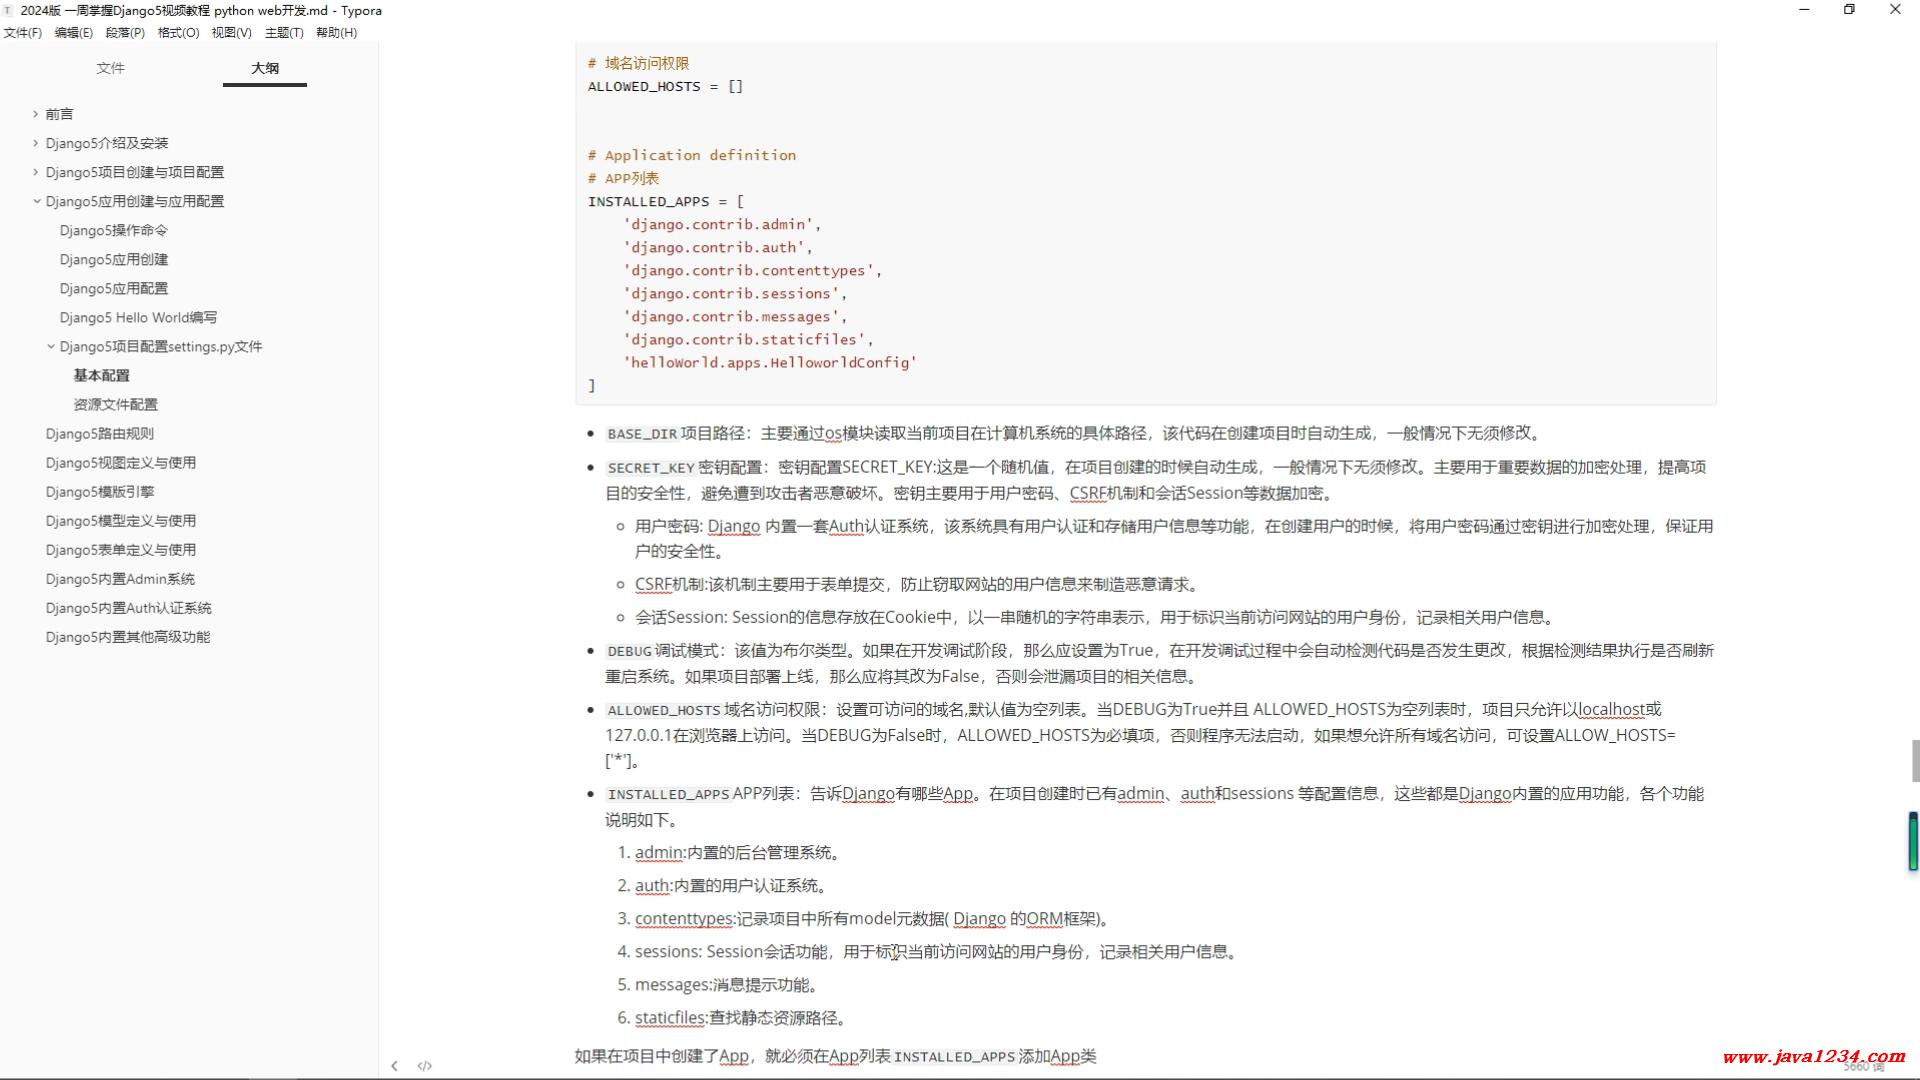Collapse Django5应用创建与应用配置 section
The image size is (1920, 1080).
[36, 201]
